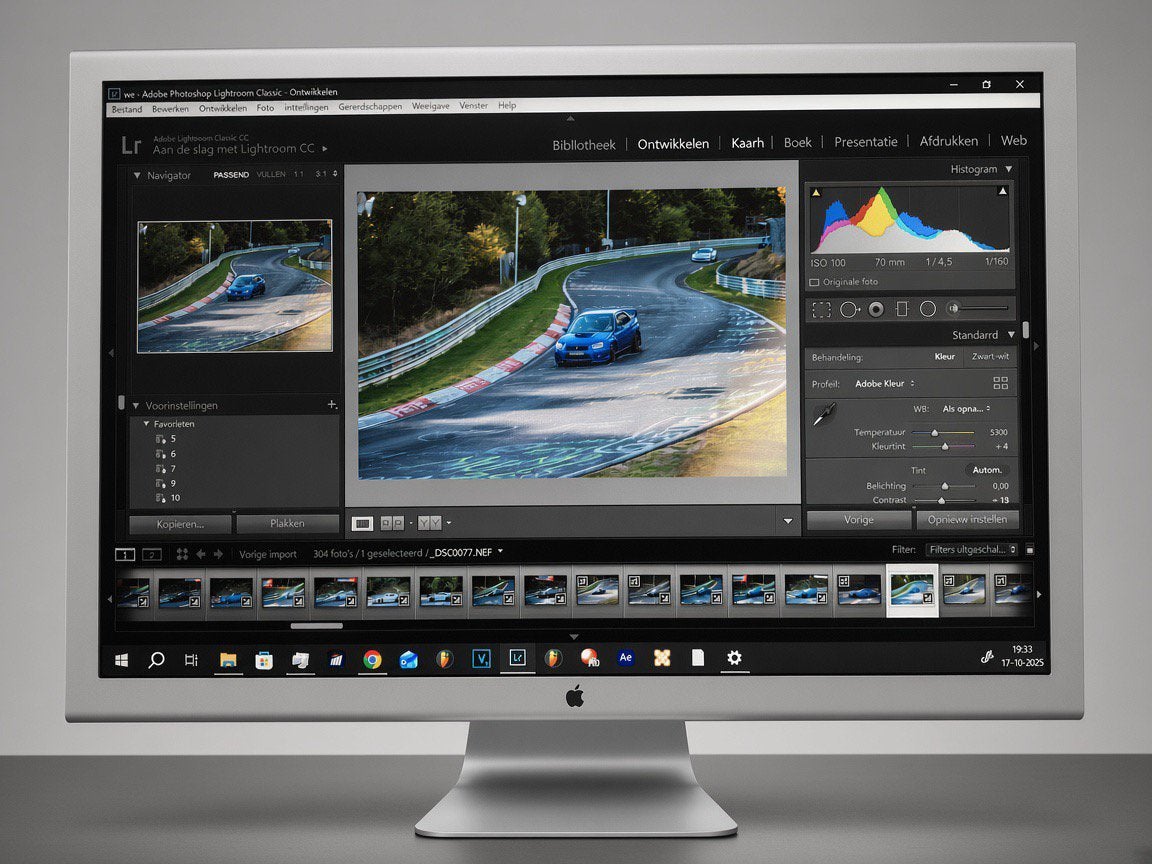The image size is (1152, 864).
Task: Switch to Before/After YY view
Action: pyautogui.click(x=430, y=523)
